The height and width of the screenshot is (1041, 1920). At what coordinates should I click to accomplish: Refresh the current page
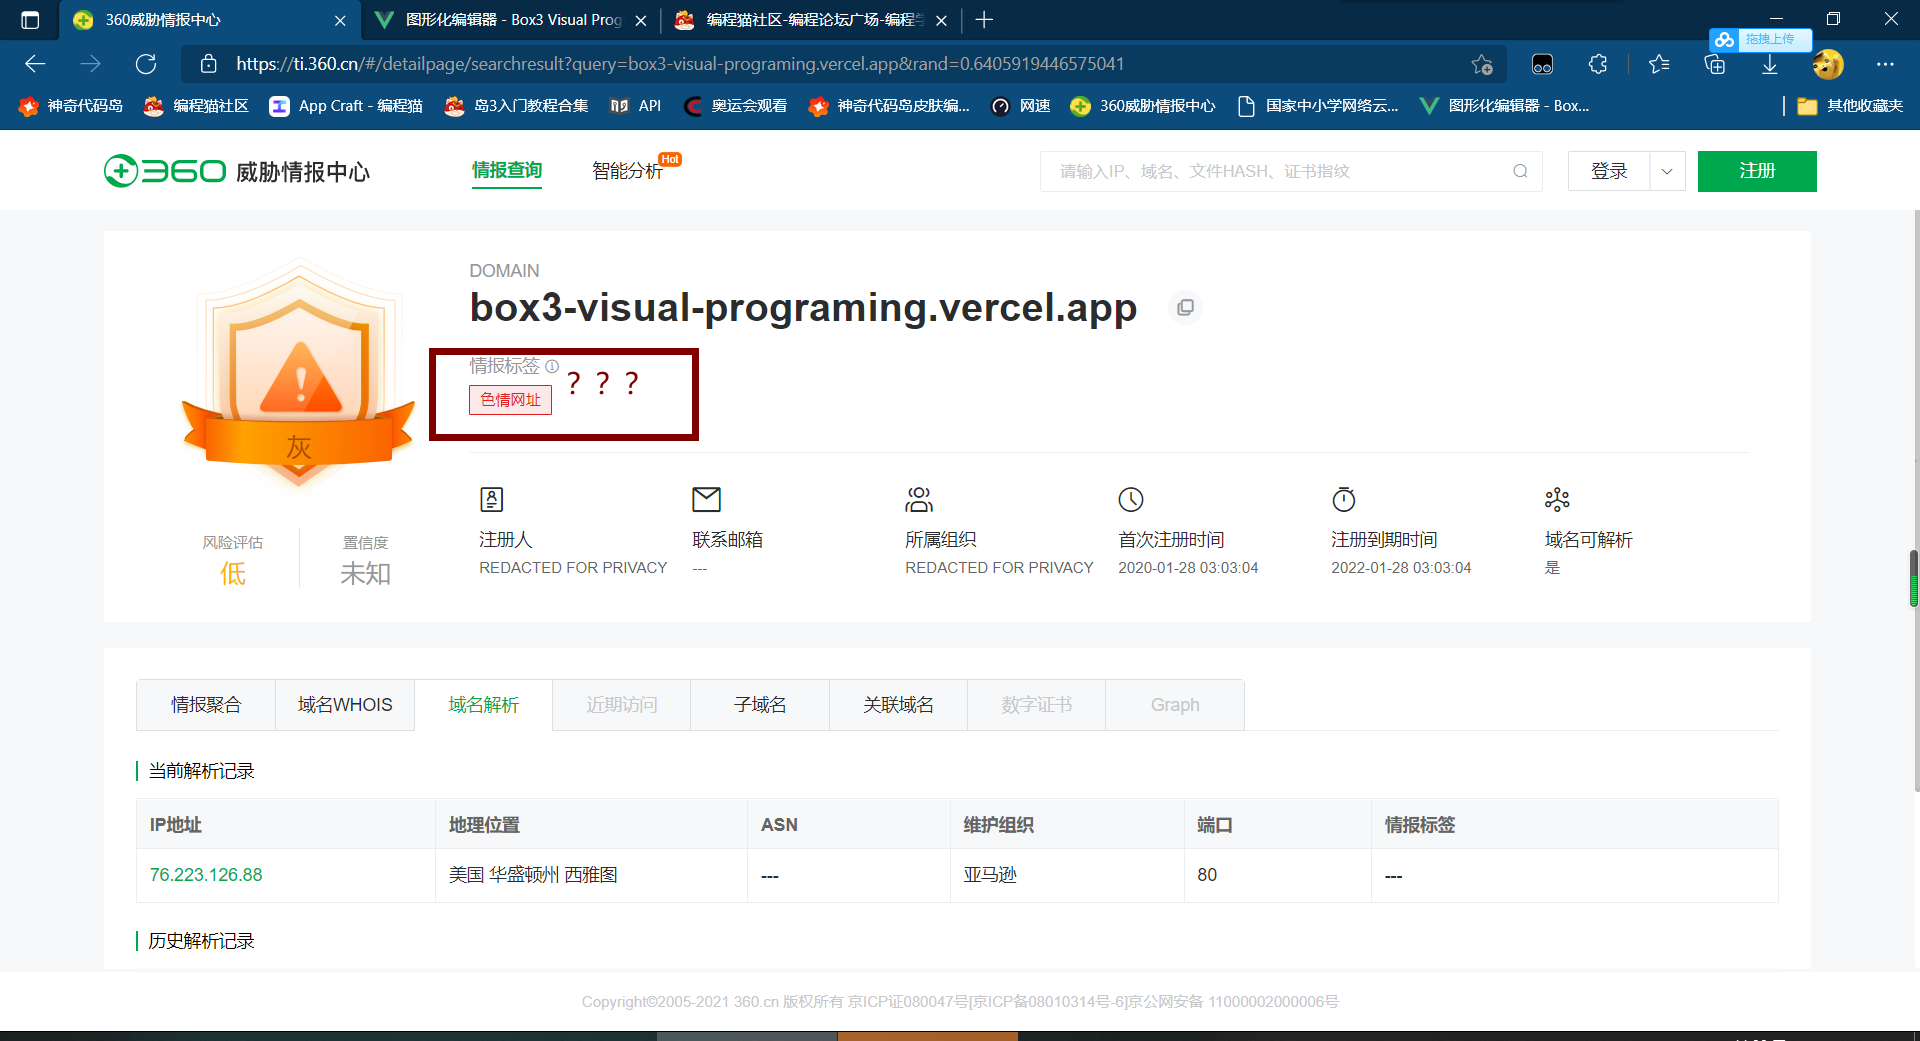(146, 64)
